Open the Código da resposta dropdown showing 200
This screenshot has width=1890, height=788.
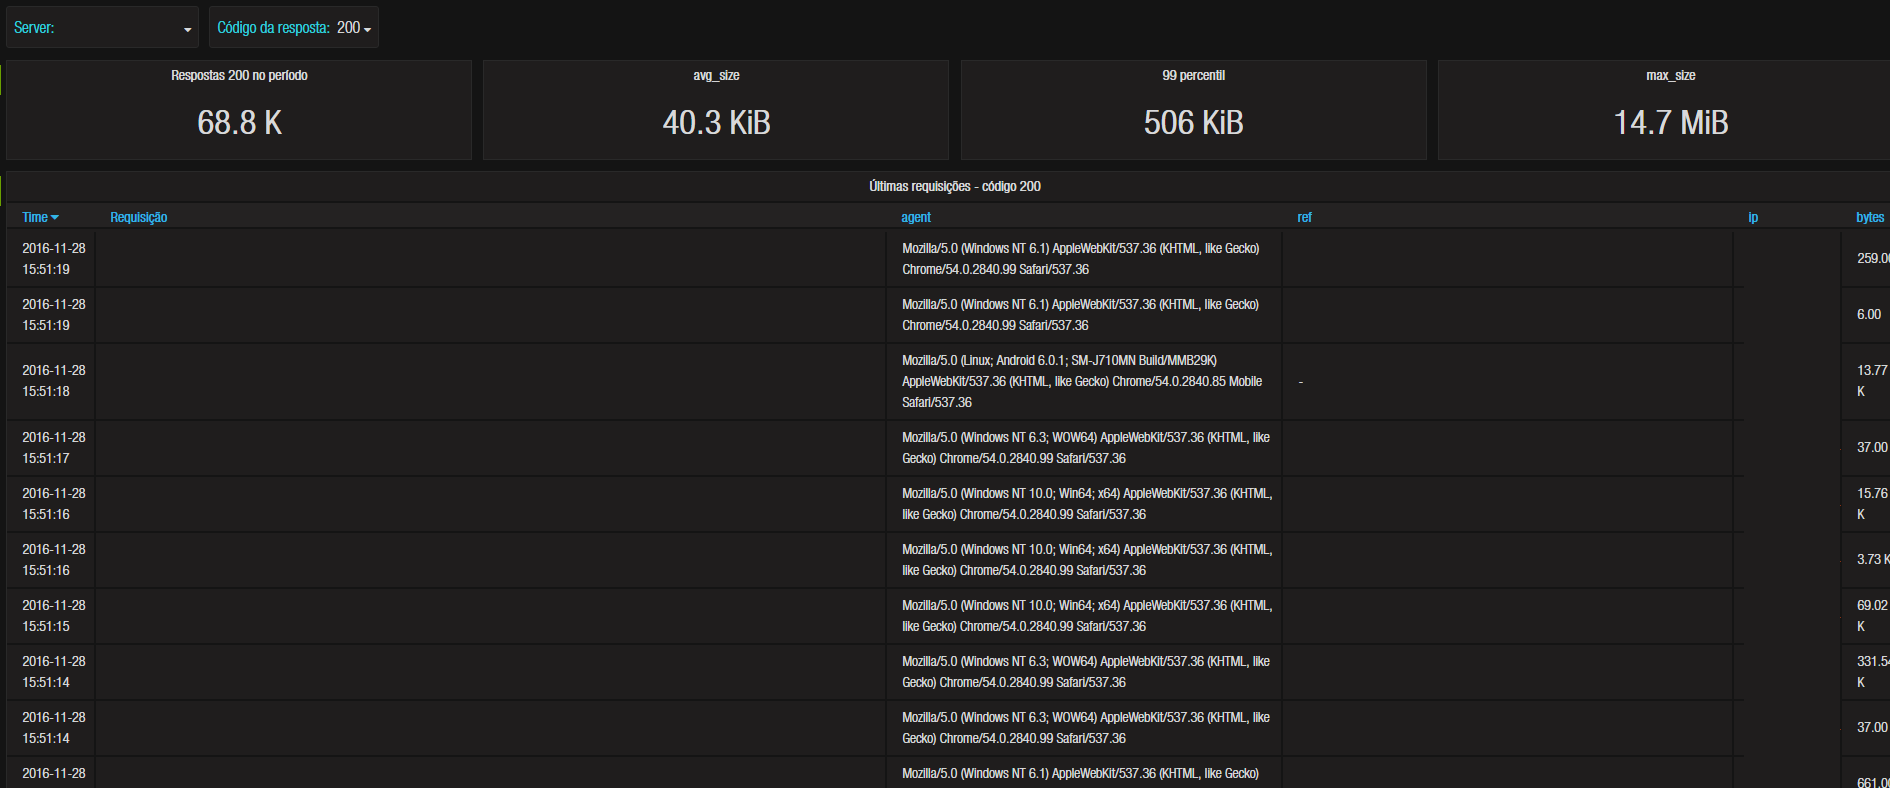click(x=294, y=28)
